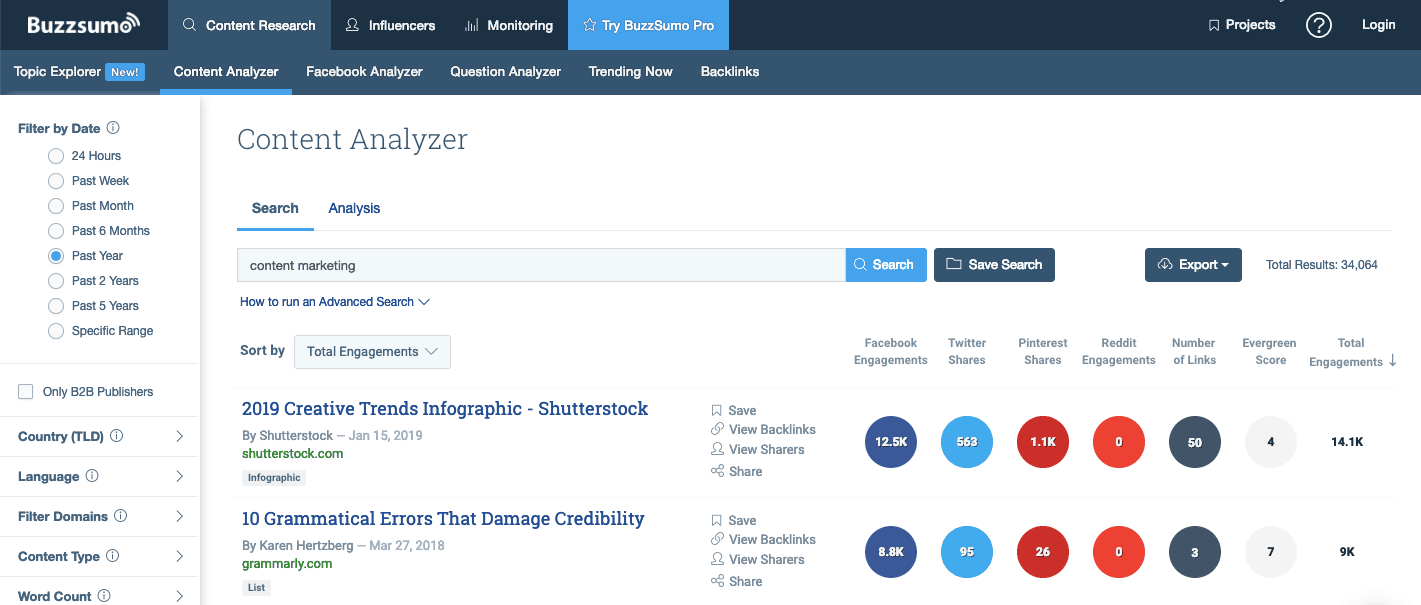Open the Total Engagements sort dropdown
The height and width of the screenshot is (605, 1421).
372,352
